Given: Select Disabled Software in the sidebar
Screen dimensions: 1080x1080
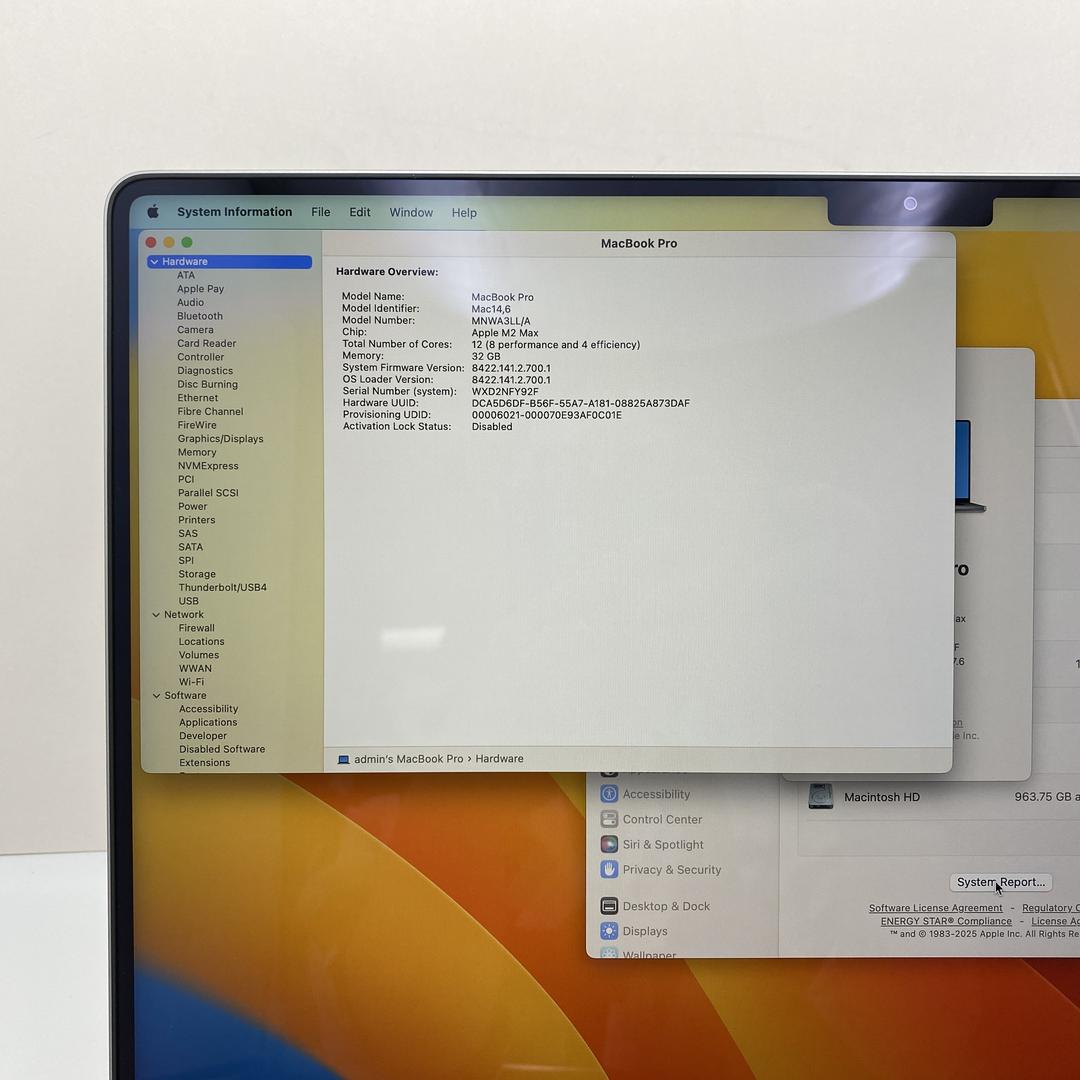Looking at the screenshot, I should [x=222, y=749].
